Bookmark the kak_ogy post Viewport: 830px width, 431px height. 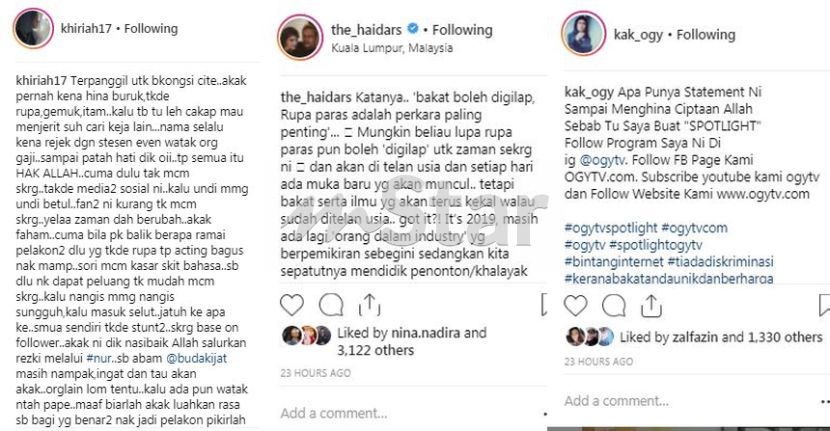(x=824, y=306)
